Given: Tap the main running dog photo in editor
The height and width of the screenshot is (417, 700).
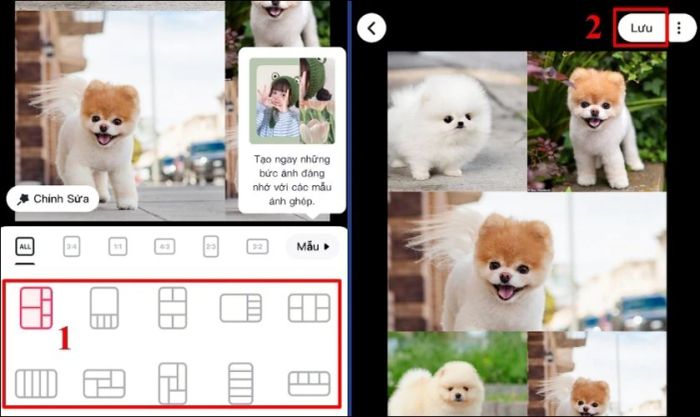Looking at the screenshot, I should [x=120, y=116].
